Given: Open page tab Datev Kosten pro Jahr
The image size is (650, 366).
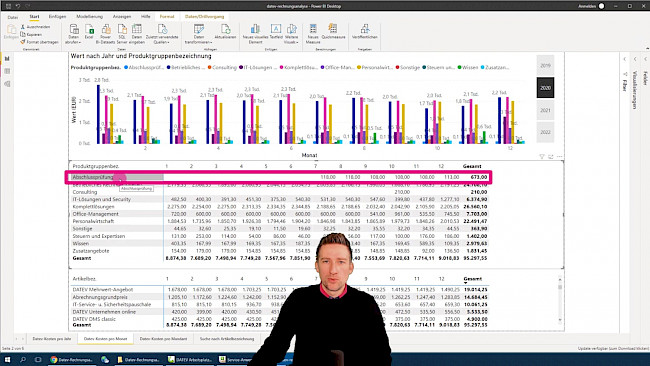Looking at the screenshot, I should [52, 339].
